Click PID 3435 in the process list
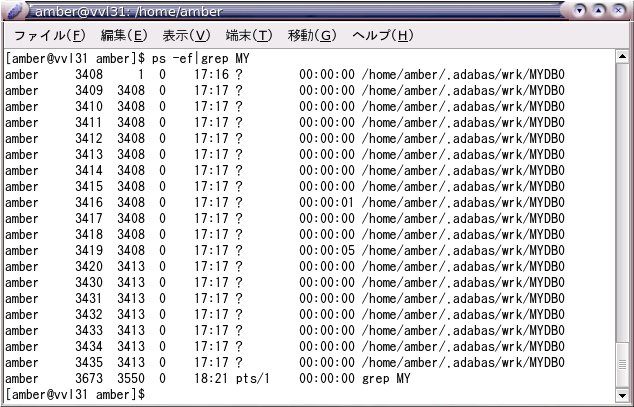The image size is (634, 407). pos(89,363)
